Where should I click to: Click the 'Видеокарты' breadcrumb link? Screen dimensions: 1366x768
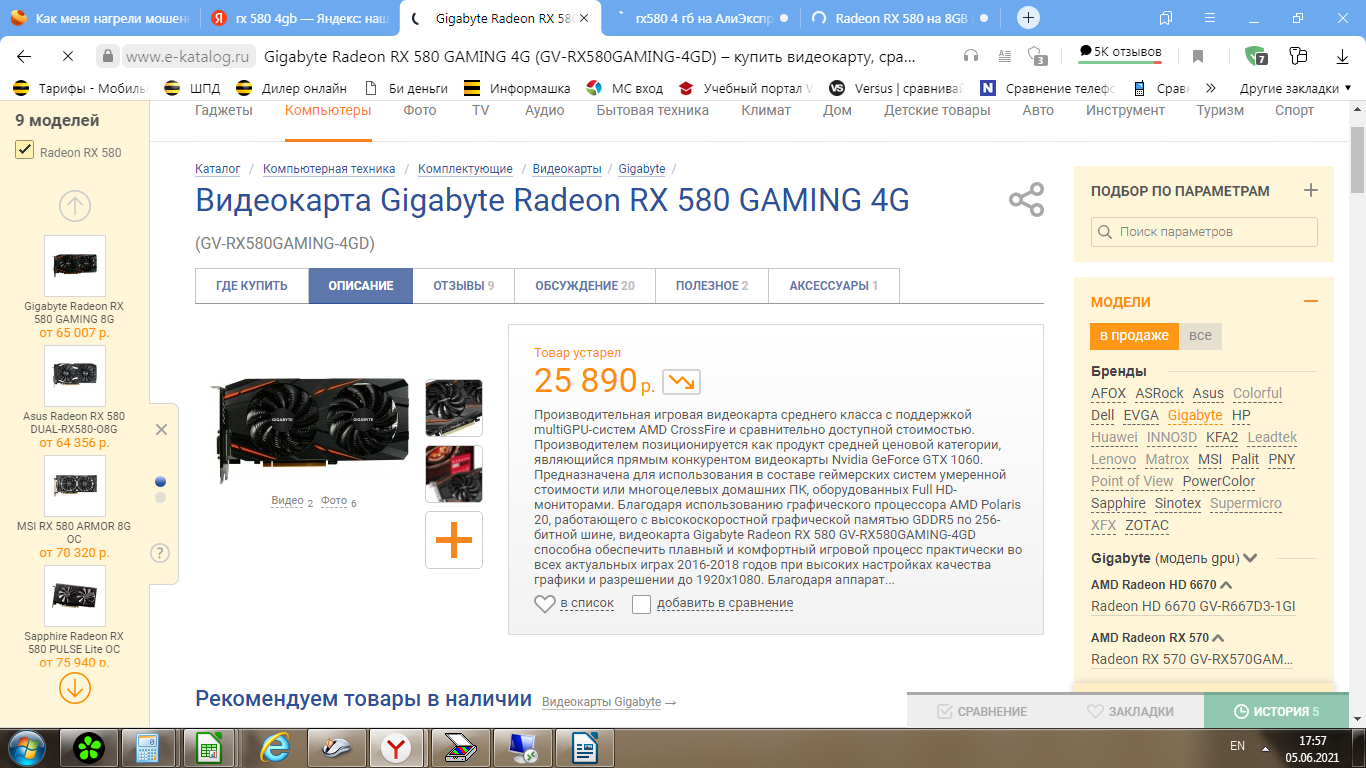pos(567,169)
